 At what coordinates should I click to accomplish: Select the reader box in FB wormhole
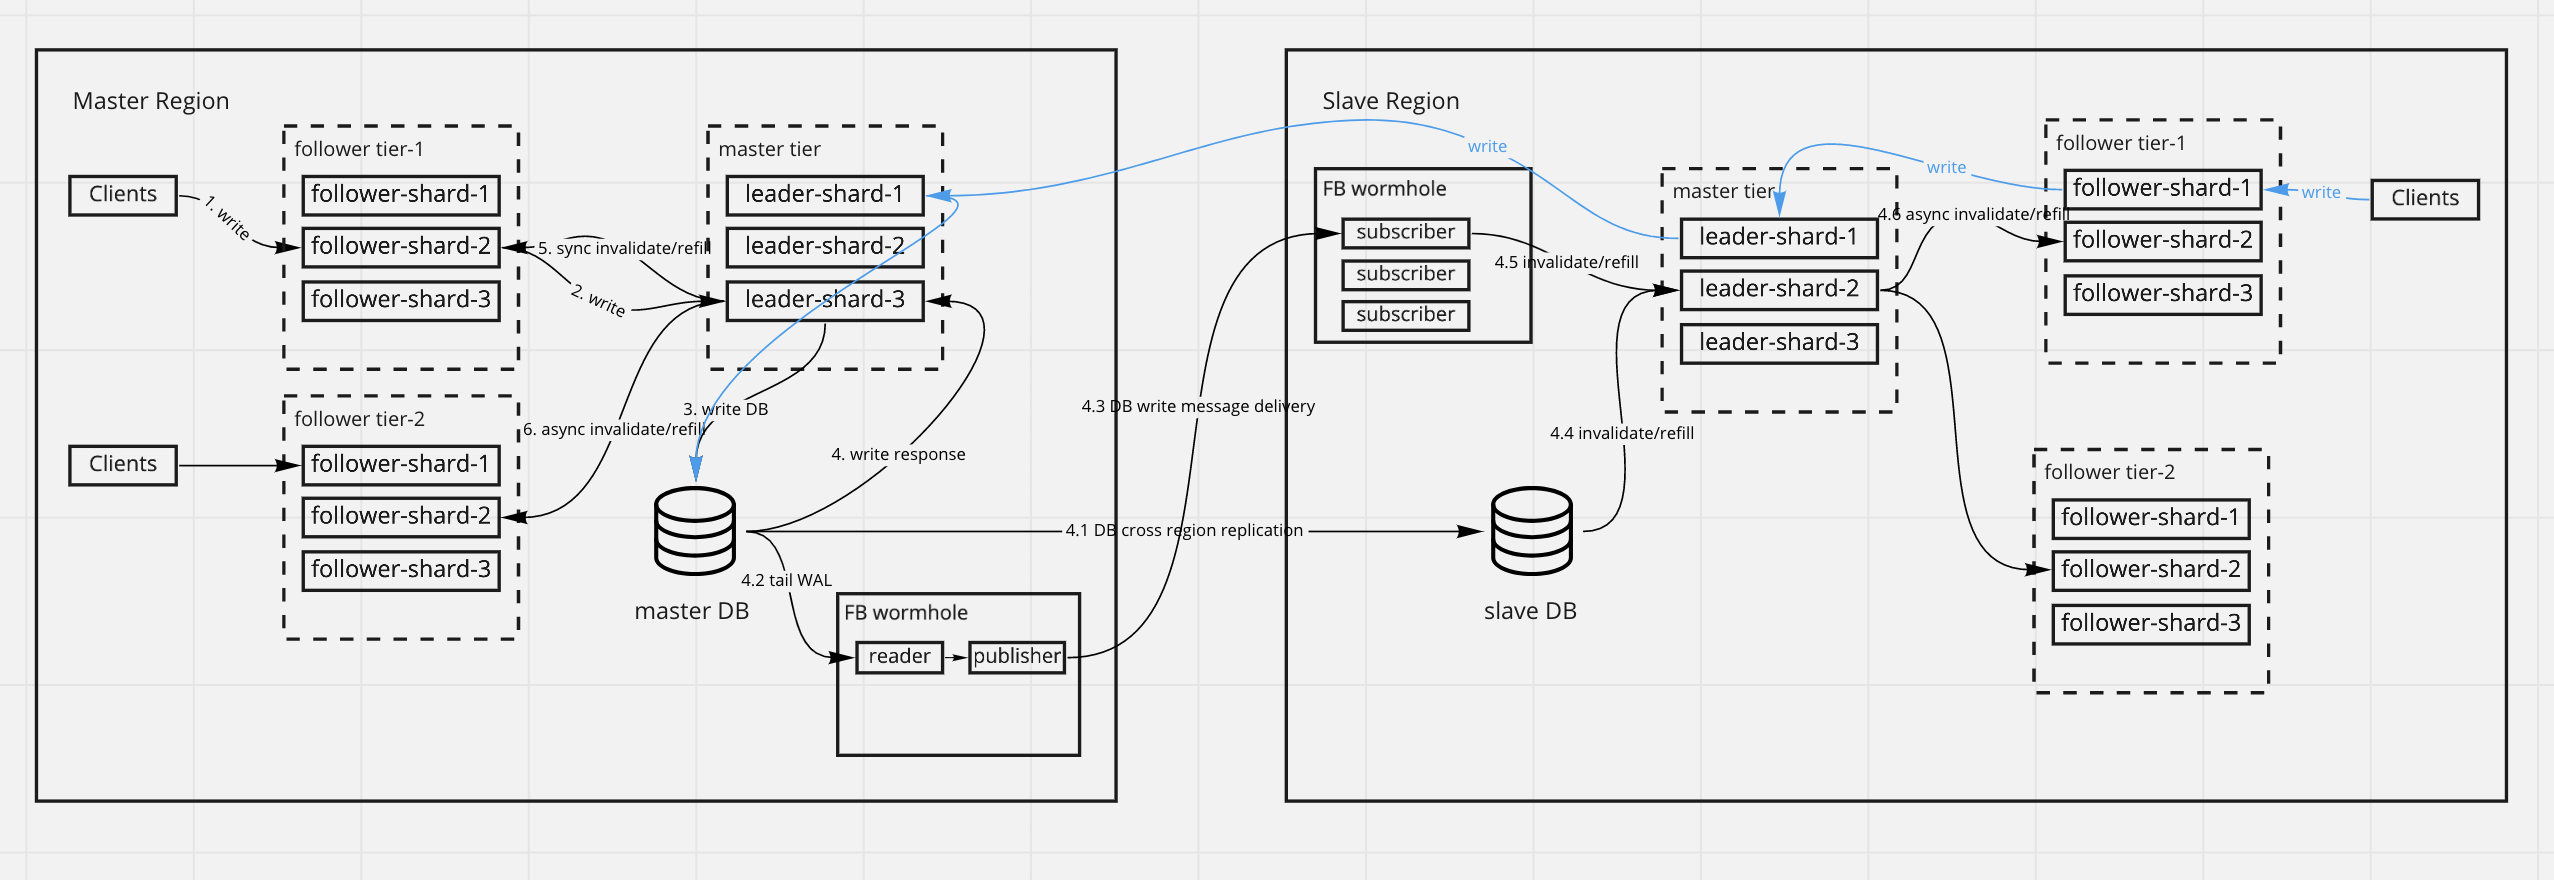coord(899,657)
